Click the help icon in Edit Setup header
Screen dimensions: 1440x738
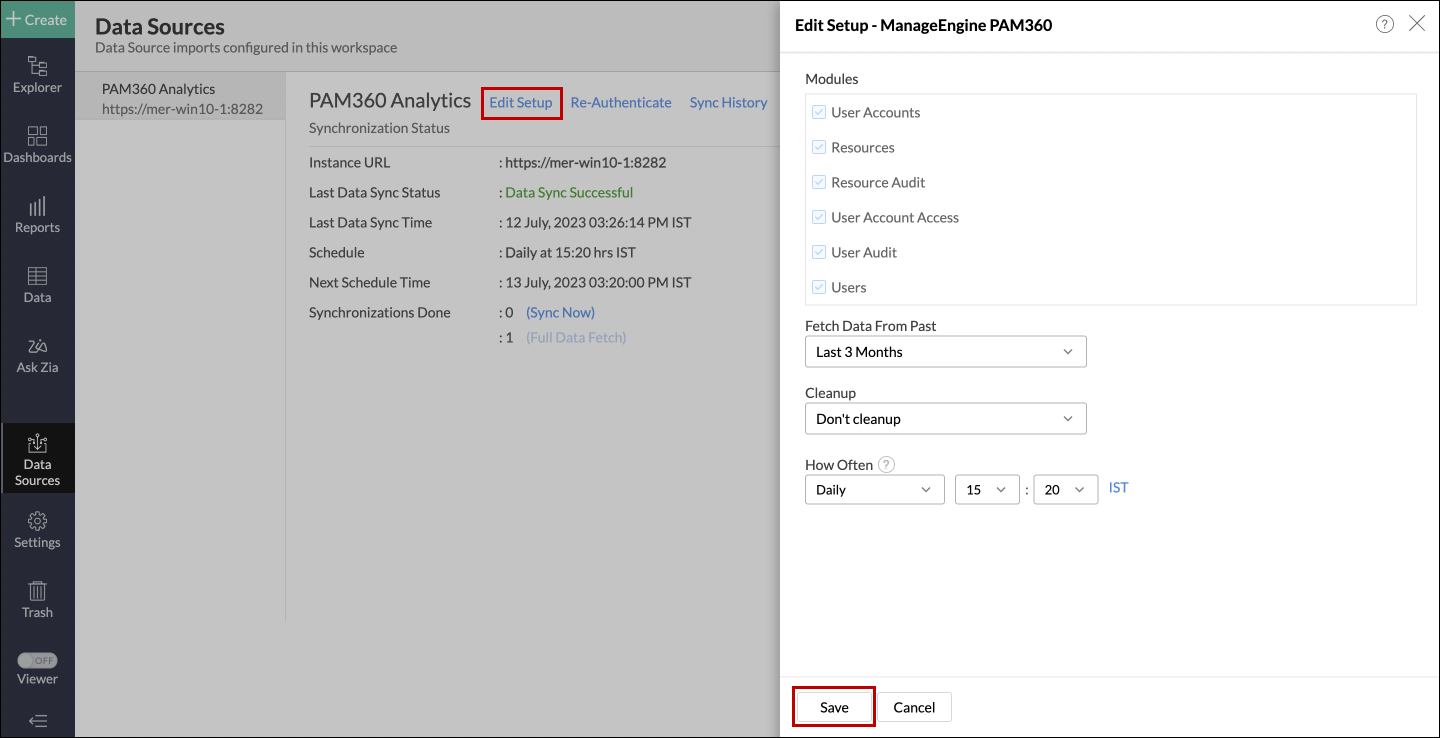(x=1385, y=25)
